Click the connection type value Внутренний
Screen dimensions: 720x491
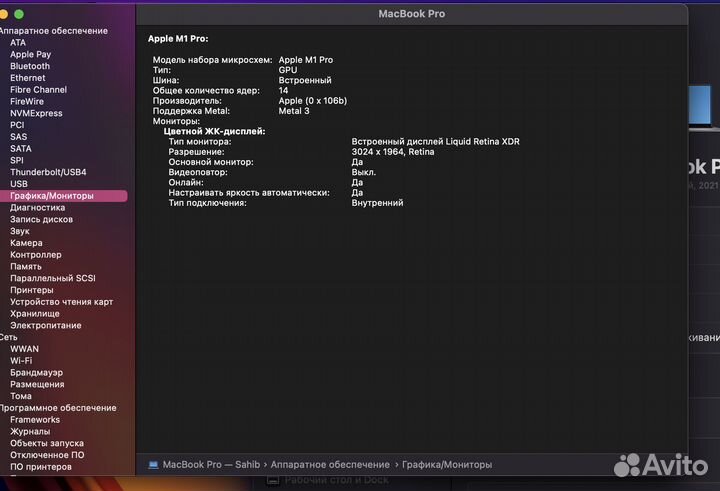(377, 203)
